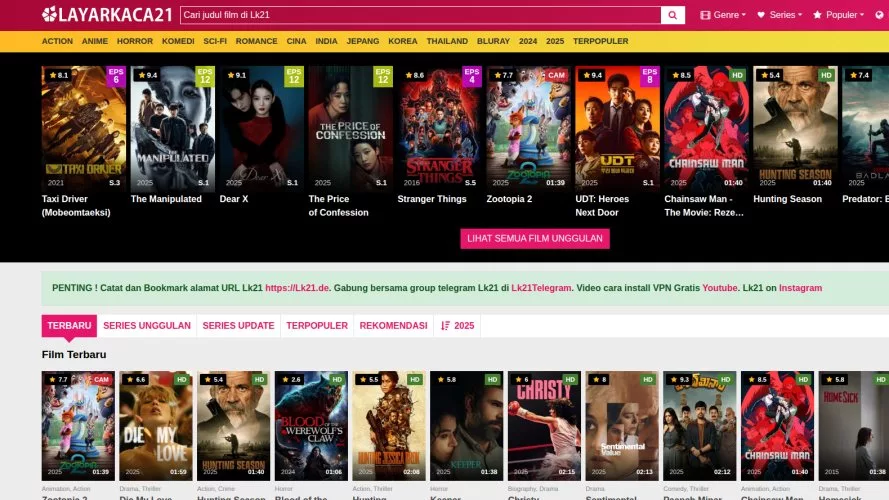Go to the HORROR category
Screen dimensions: 889x500
point(135,41)
